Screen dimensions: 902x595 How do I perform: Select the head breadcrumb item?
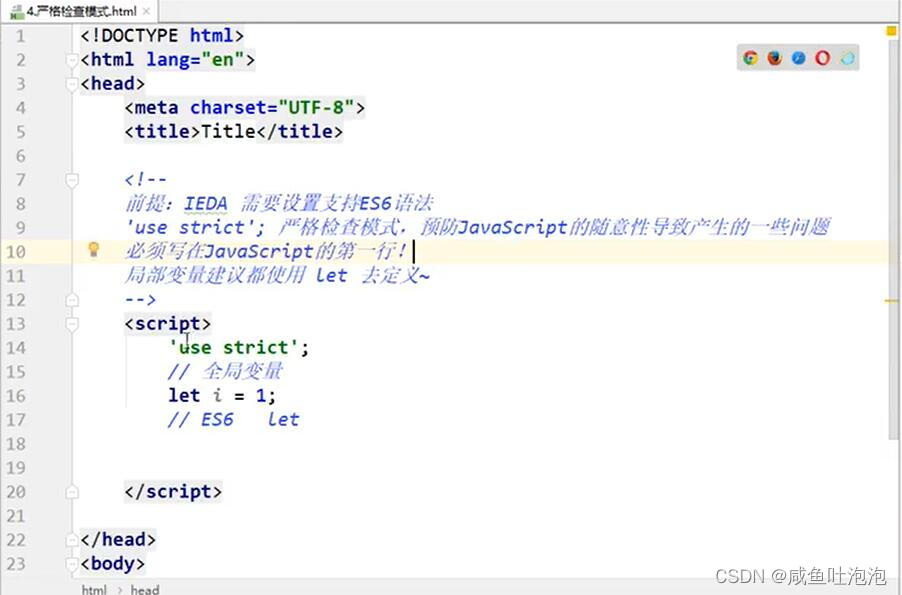point(144,589)
